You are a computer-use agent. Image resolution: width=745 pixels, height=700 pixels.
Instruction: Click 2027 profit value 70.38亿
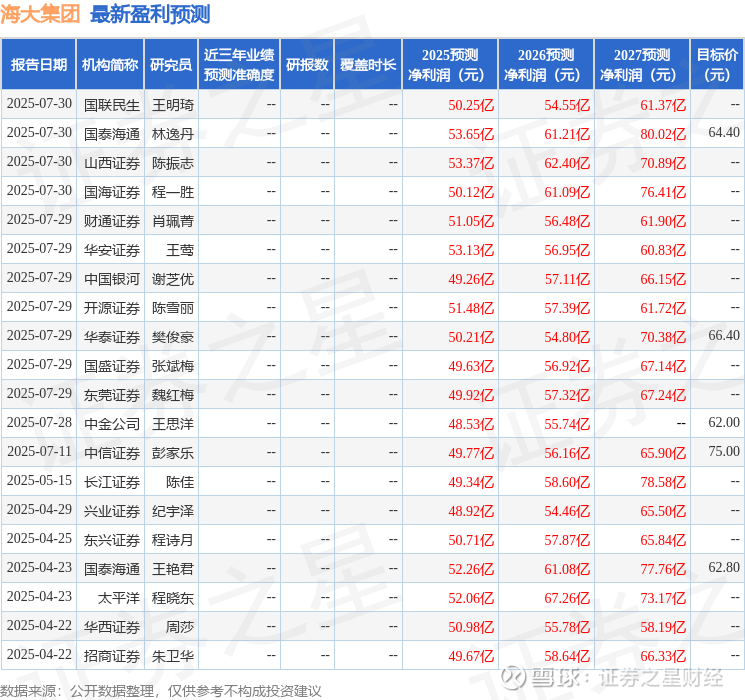click(663, 337)
